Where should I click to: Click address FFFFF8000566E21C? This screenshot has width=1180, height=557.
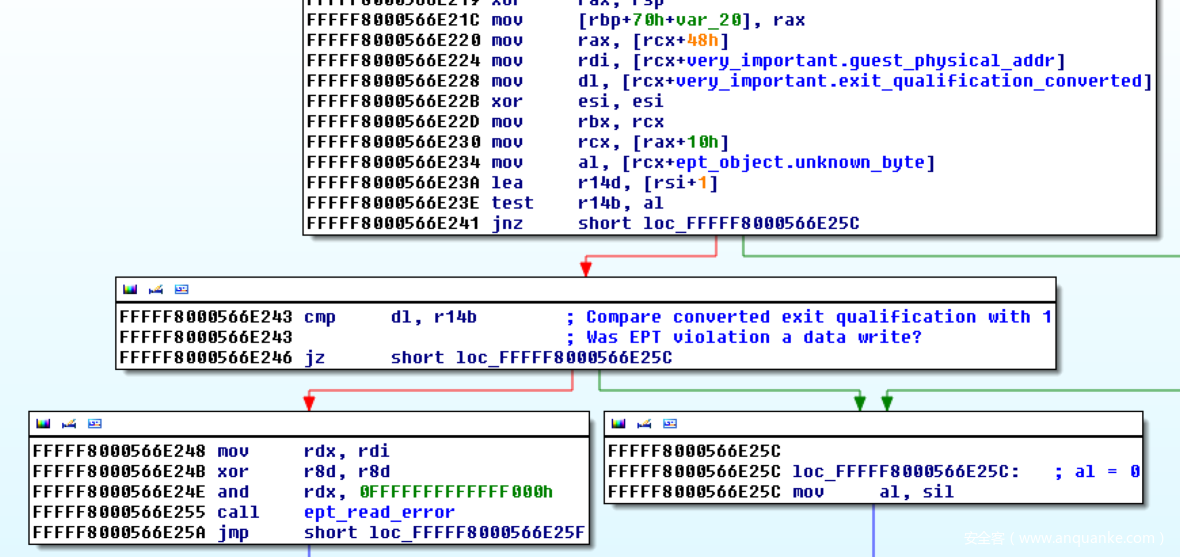coord(393,20)
